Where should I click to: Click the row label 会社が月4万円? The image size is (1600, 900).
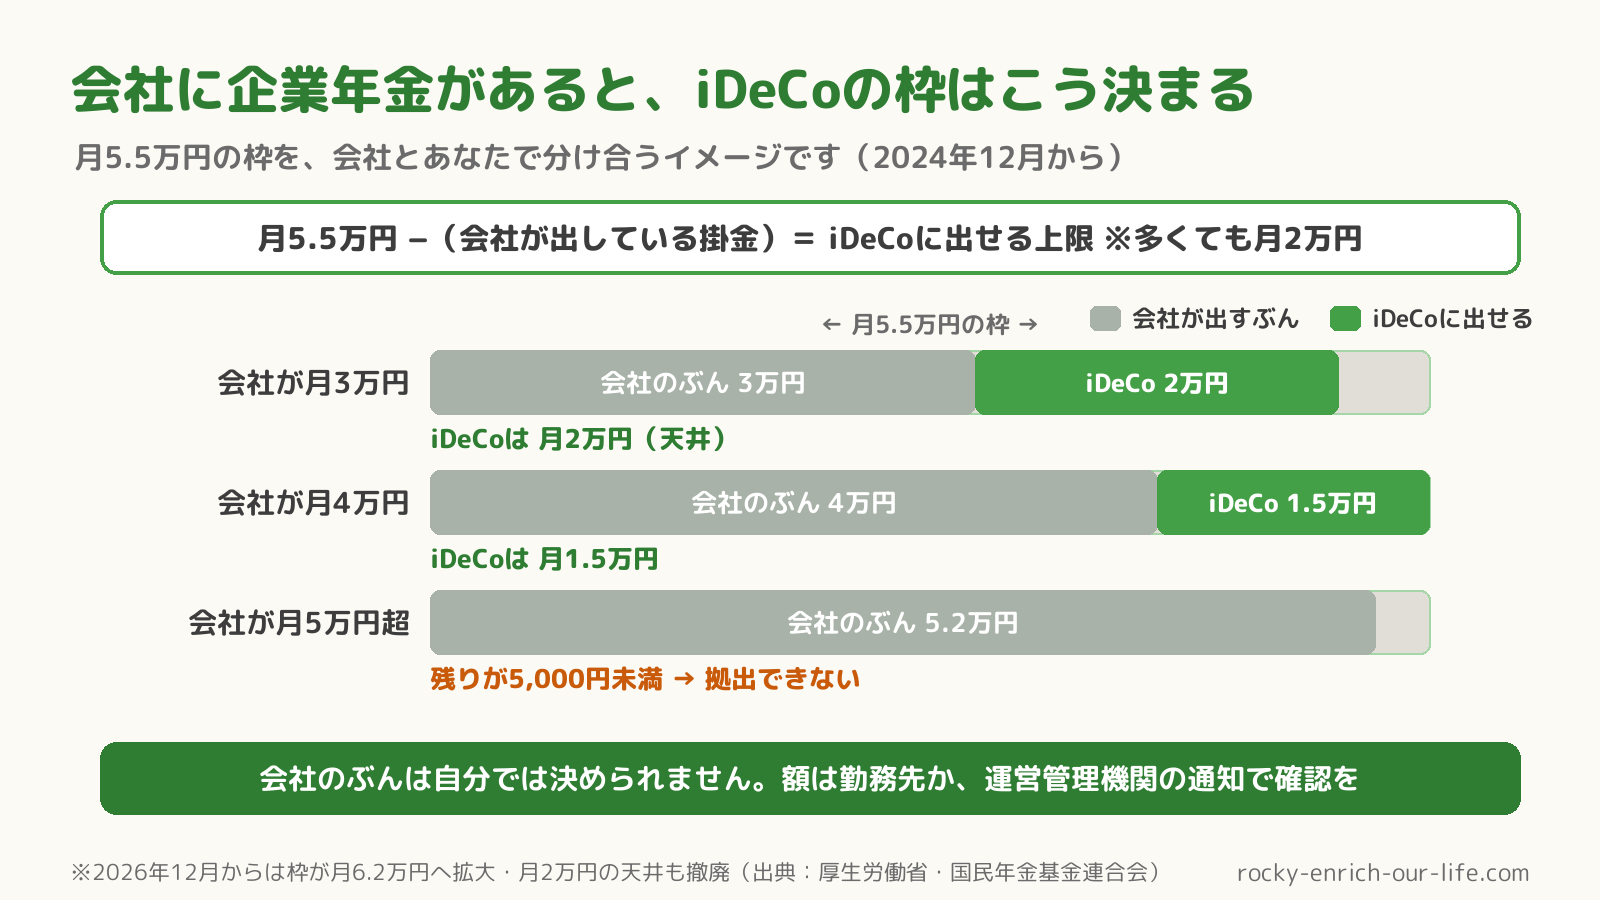tap(314, 503)
